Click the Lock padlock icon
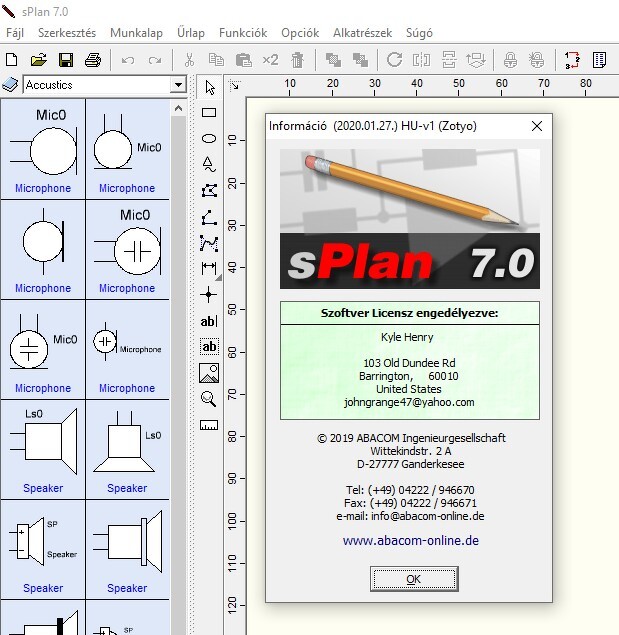The width and height of the screenshot is (619, 635). [510, 60]
